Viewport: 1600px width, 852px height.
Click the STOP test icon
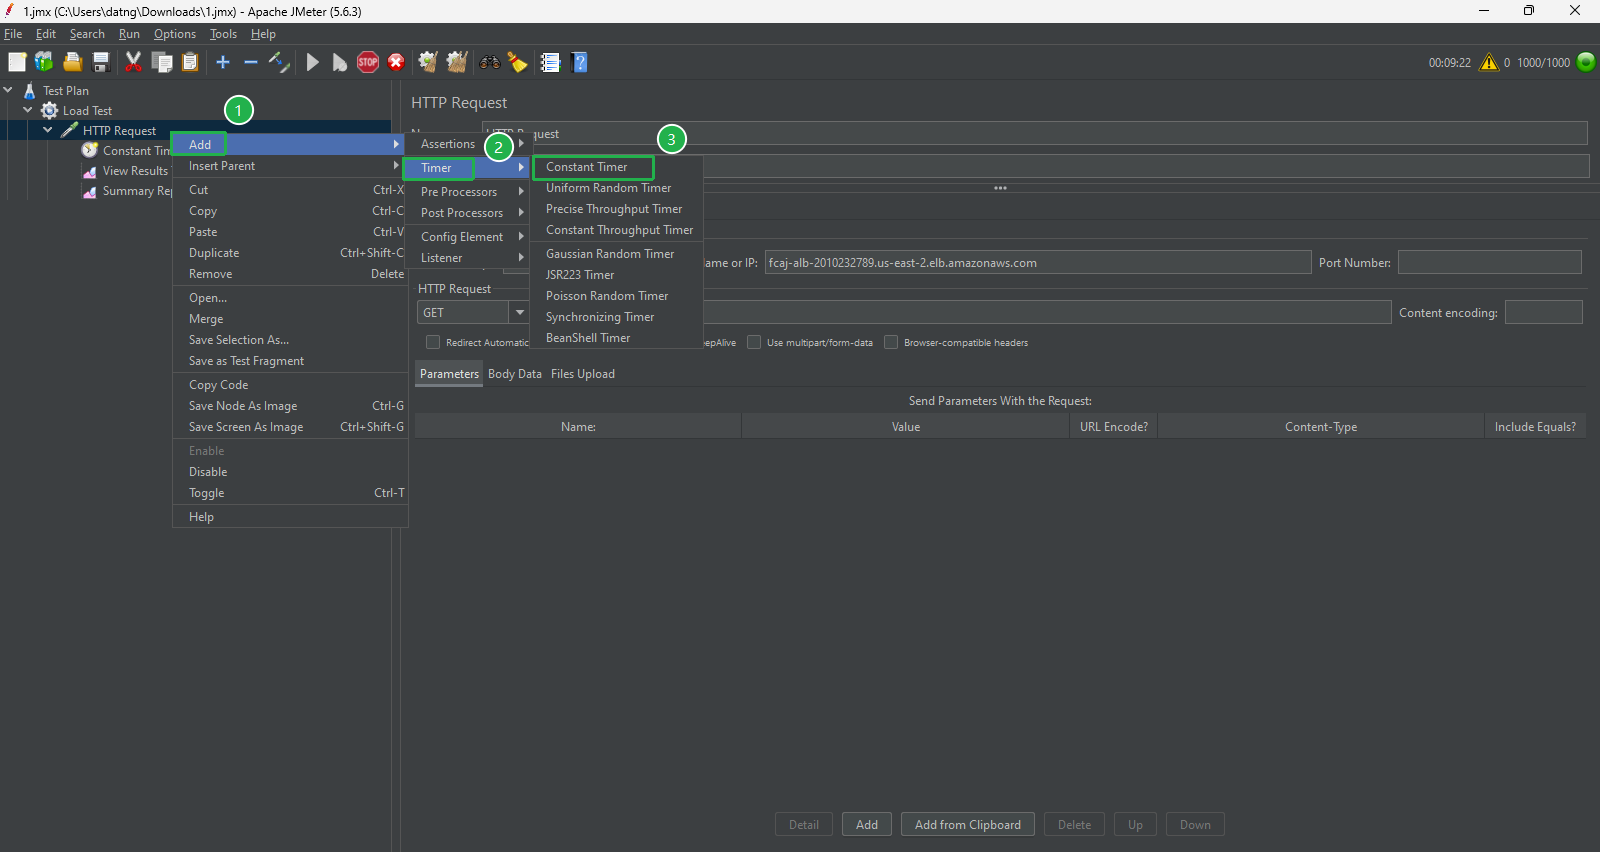coord(368,62)
